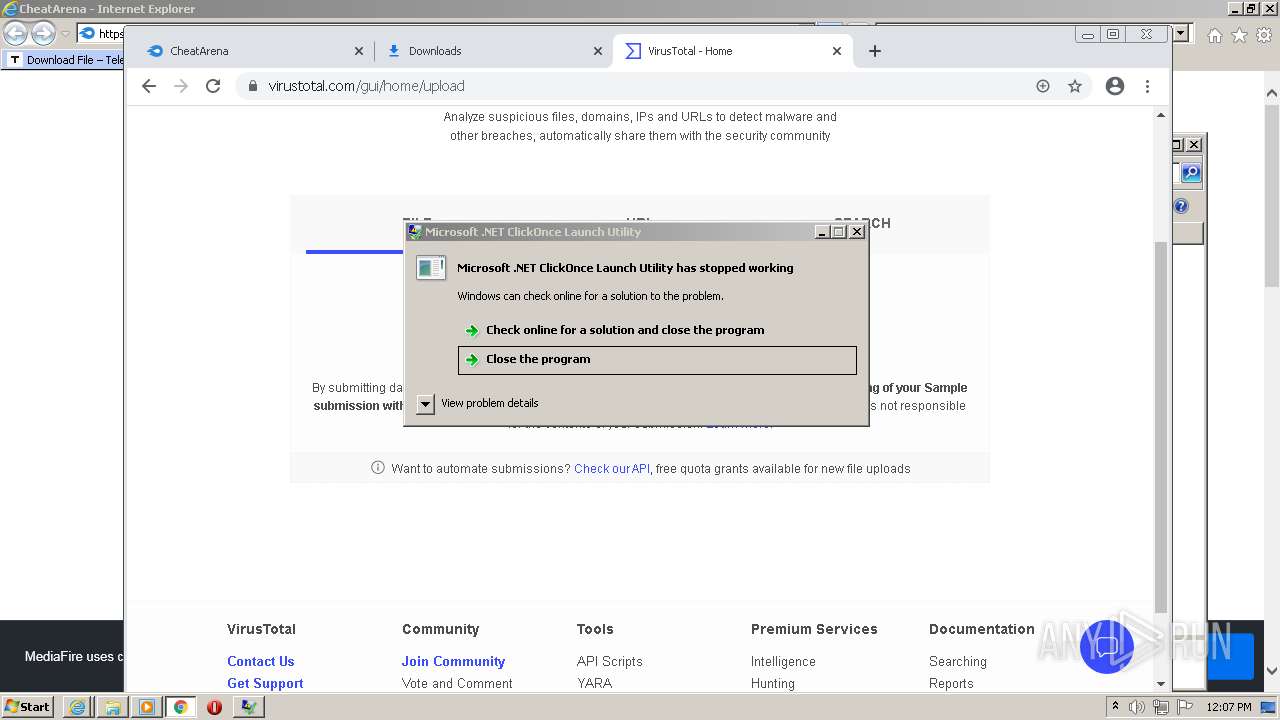Click the search magnifier icon in background window

coord(1190,173)
